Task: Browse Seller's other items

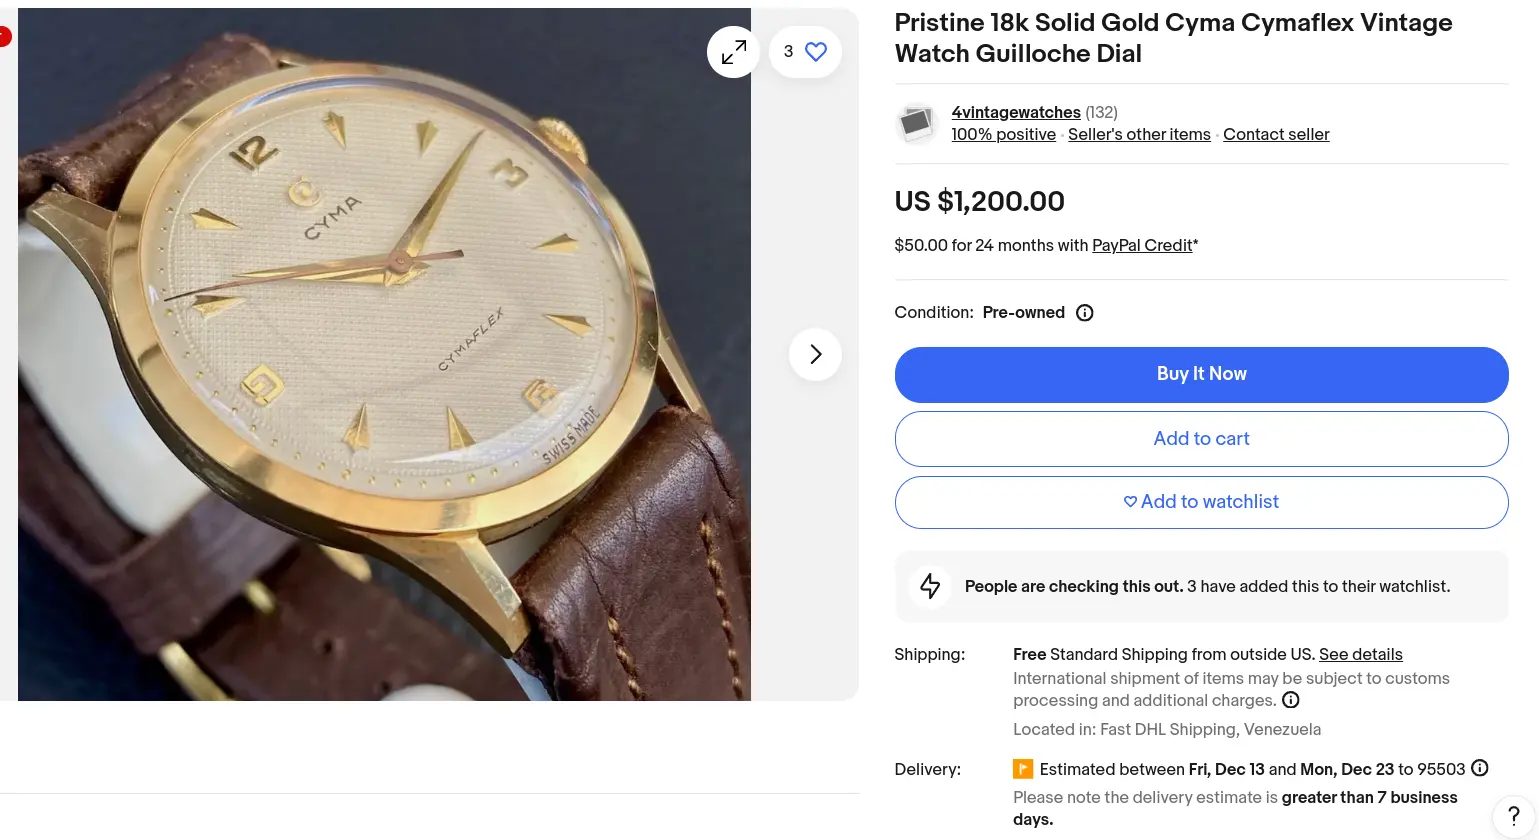Action: tap(1139, 134)
